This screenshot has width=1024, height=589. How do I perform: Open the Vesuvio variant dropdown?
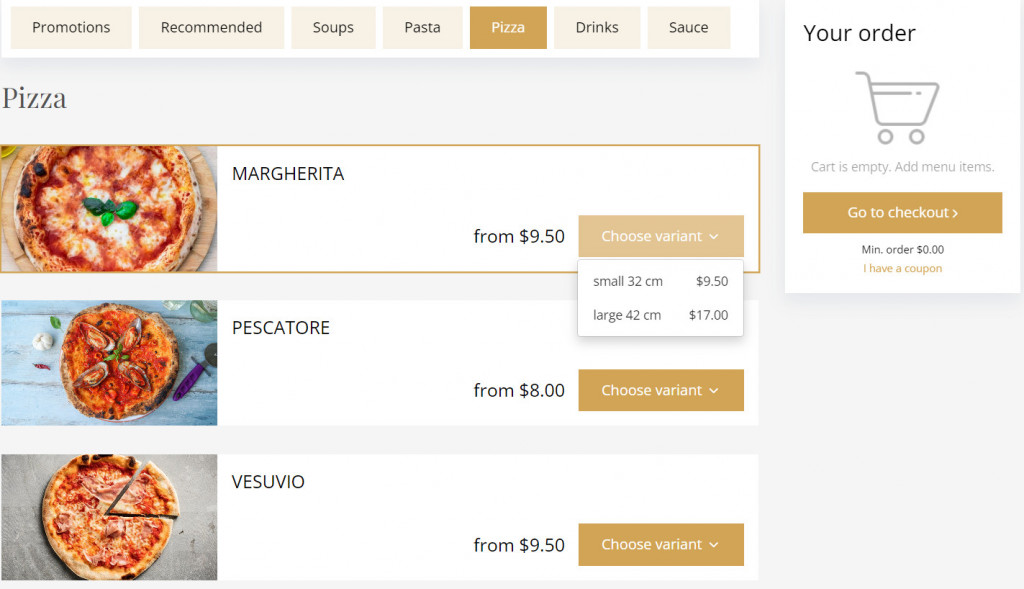tap(660, 544)
